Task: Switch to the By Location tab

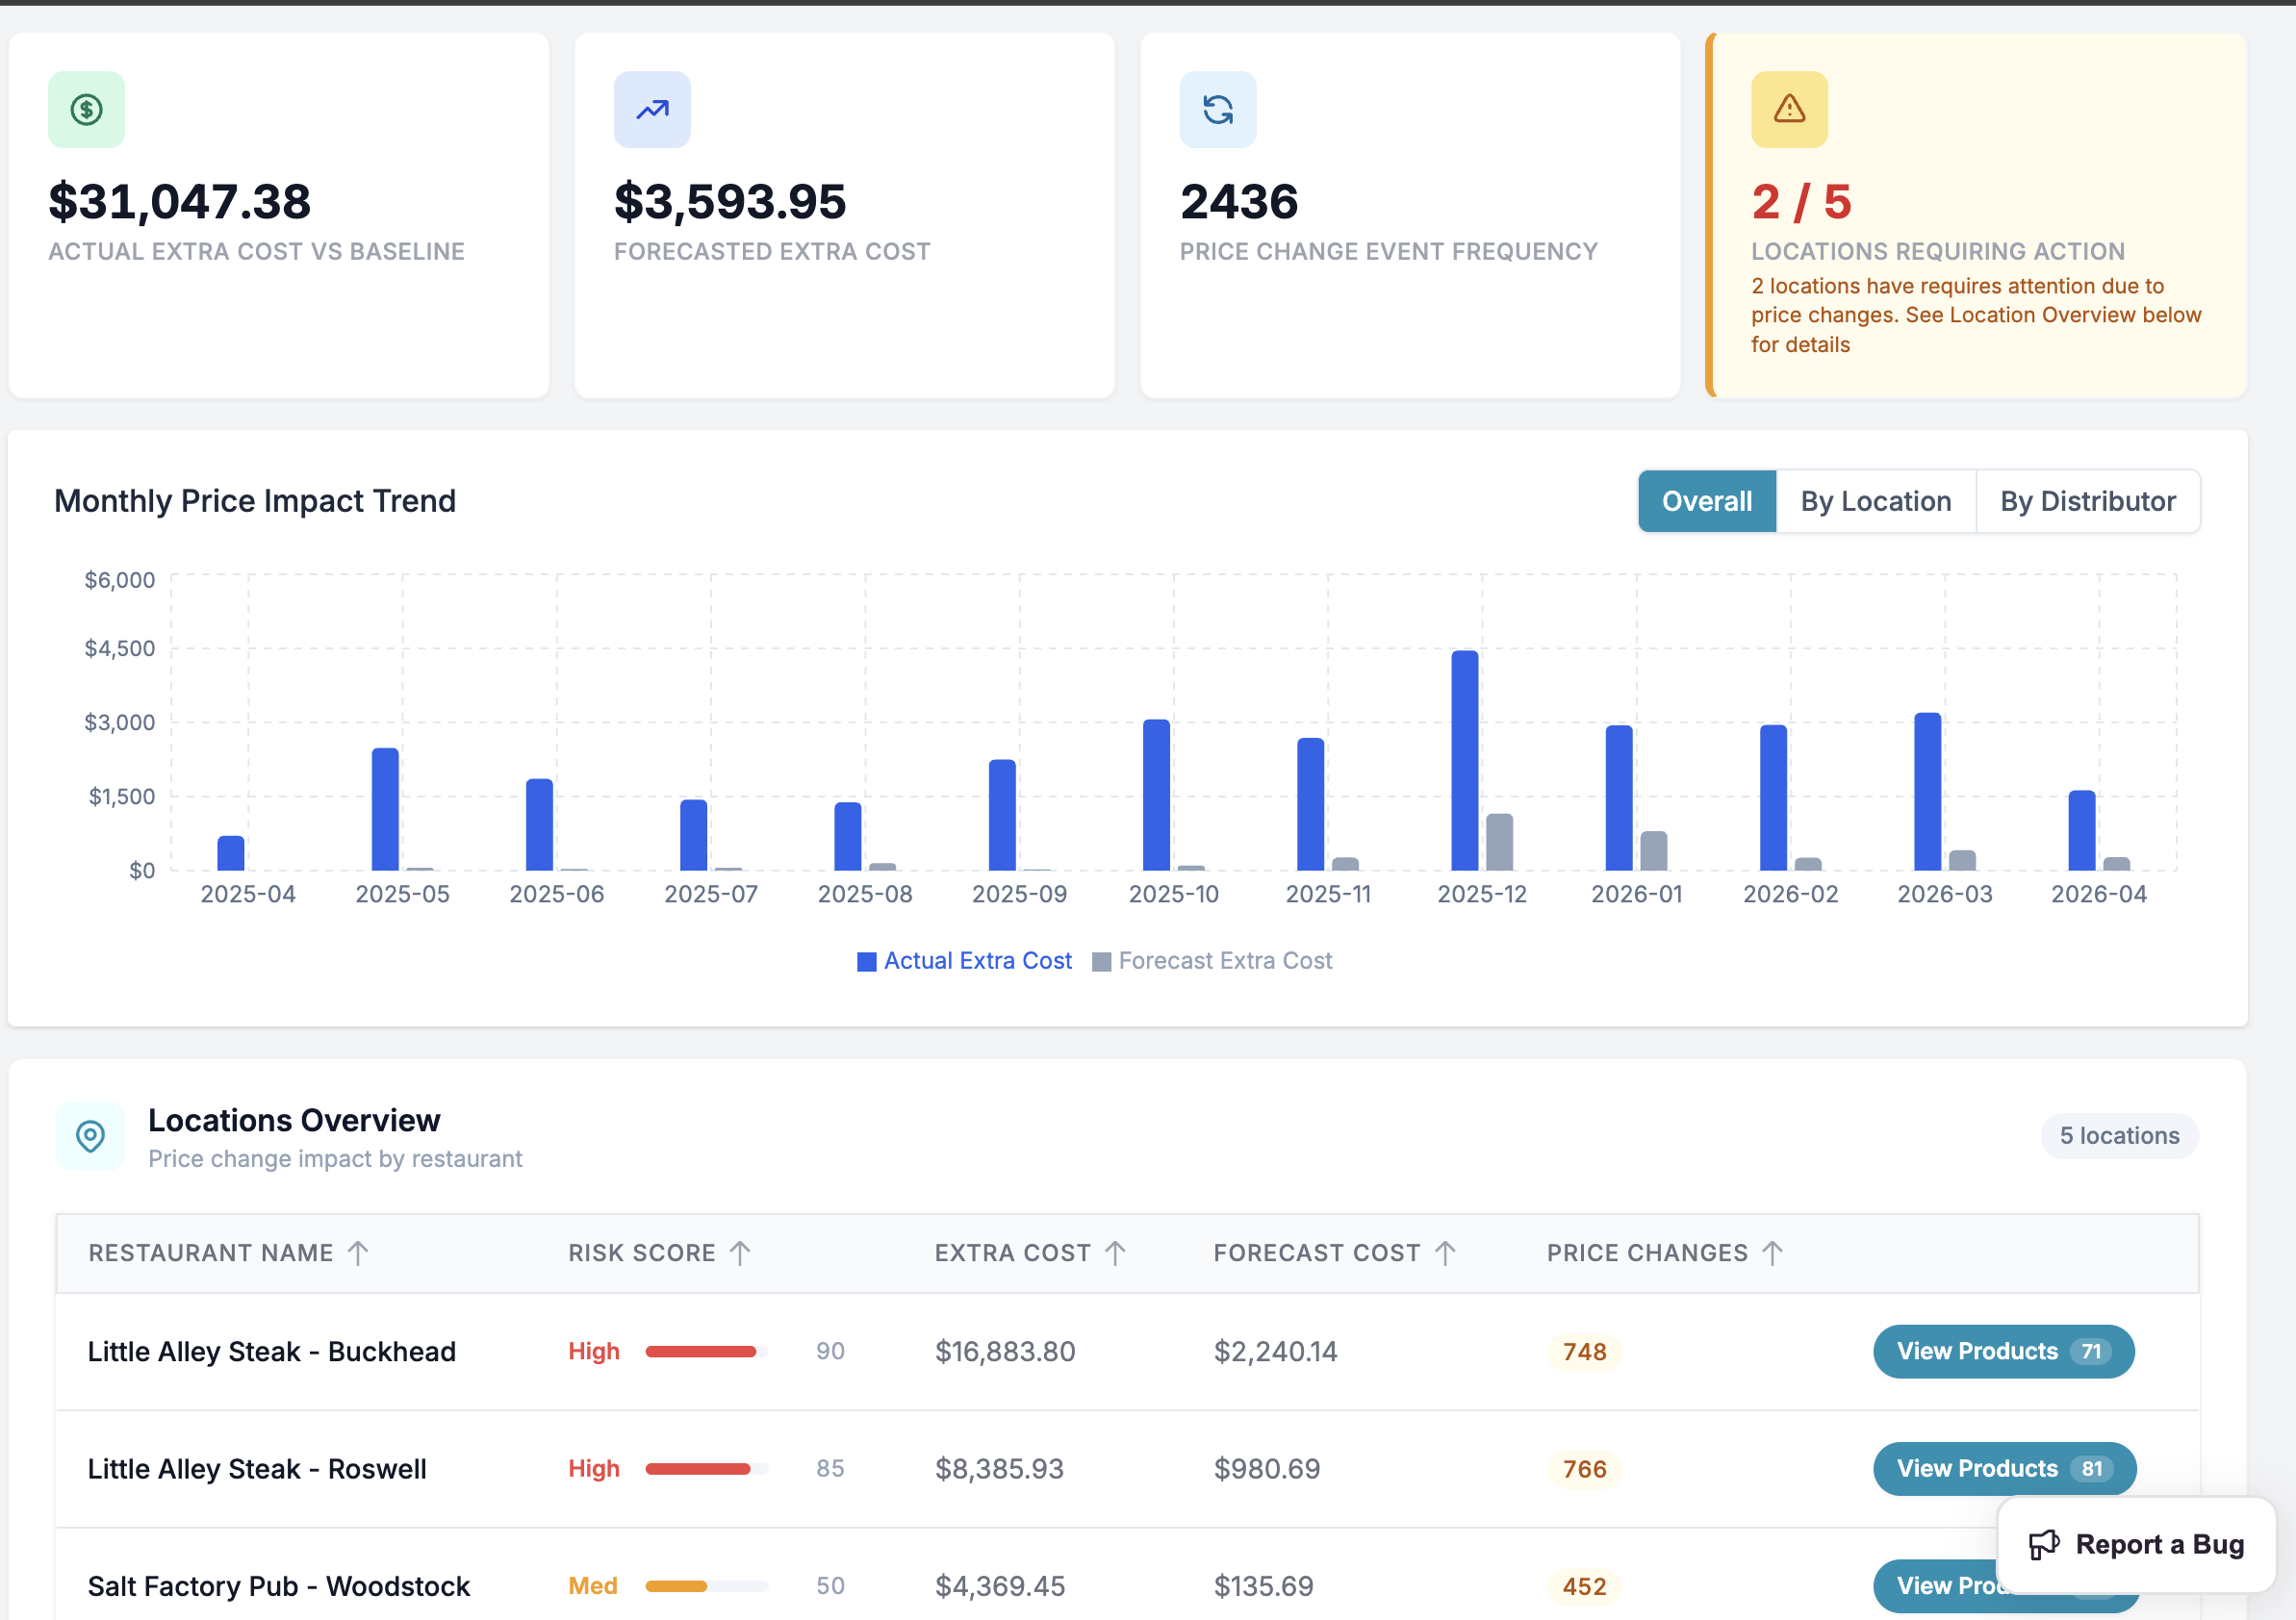Action: [1877, 500]
